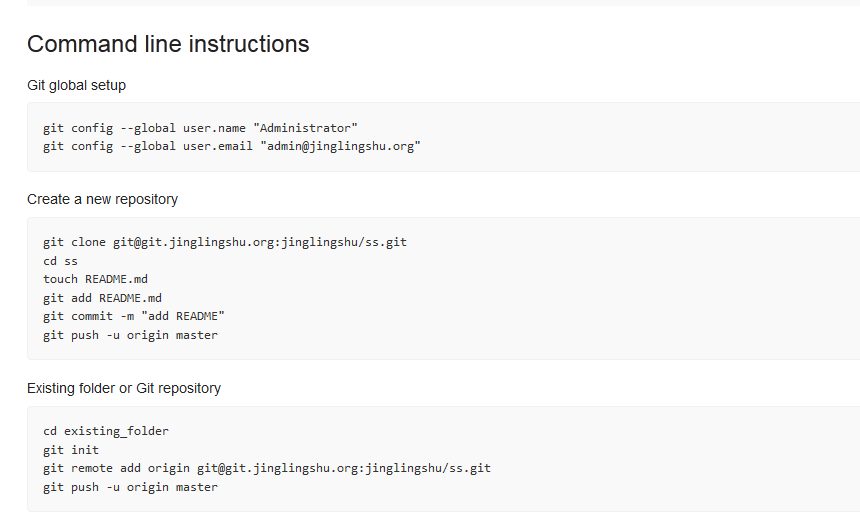Click the "git init" command line
Viewport: 860px width, 531px height.
(x=71, y=450)
